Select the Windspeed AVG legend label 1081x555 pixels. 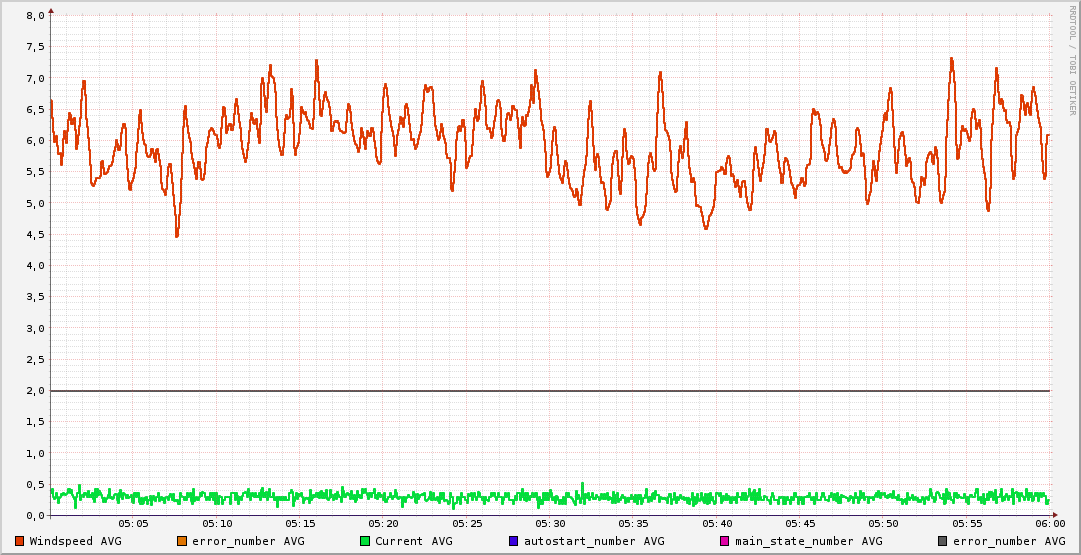[x=75, y=541]
